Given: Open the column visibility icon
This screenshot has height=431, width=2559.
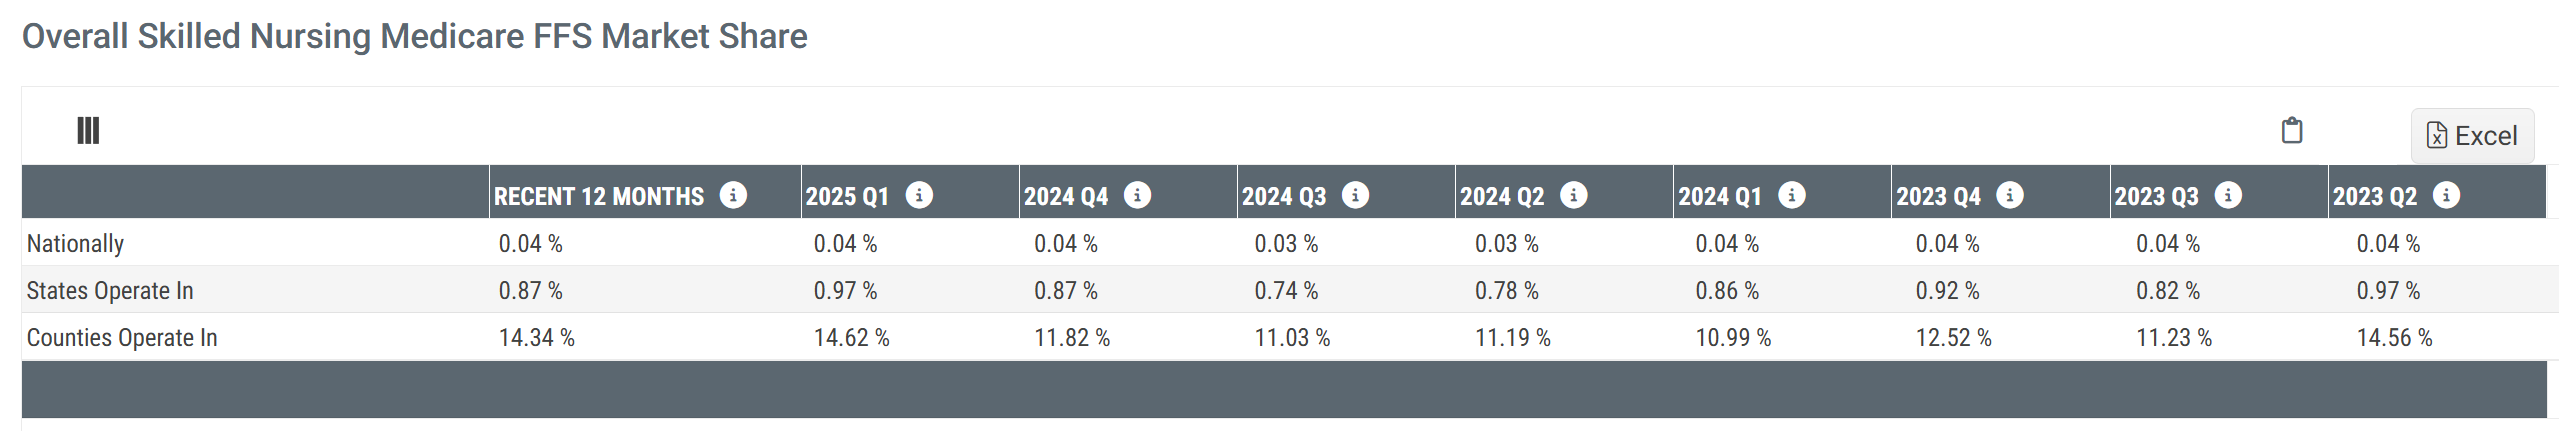Looking at the screenshot, I should point(88,131).
